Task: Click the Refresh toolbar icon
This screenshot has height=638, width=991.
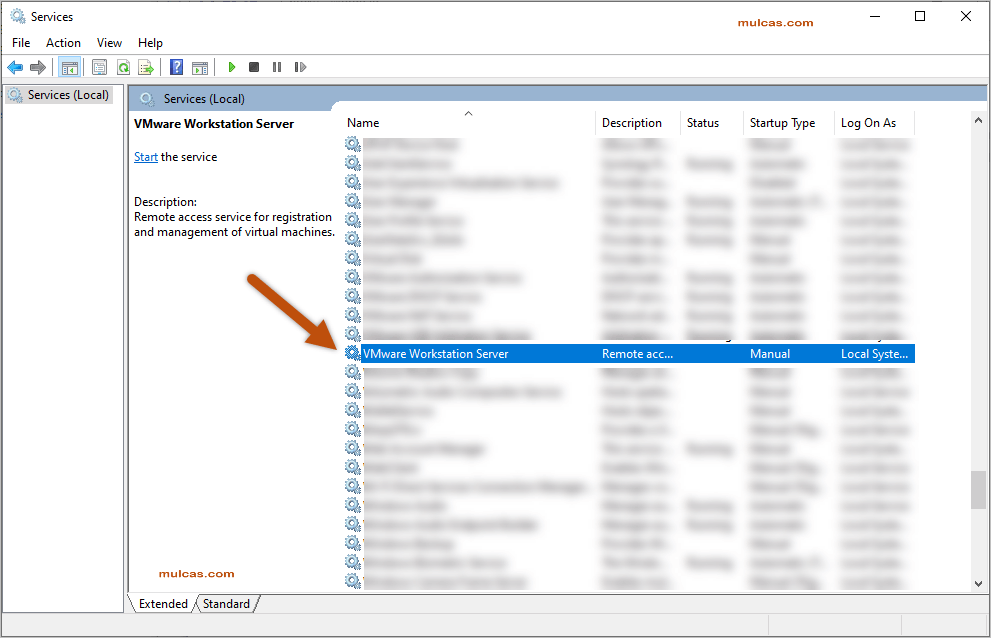Action: point(123,67)
